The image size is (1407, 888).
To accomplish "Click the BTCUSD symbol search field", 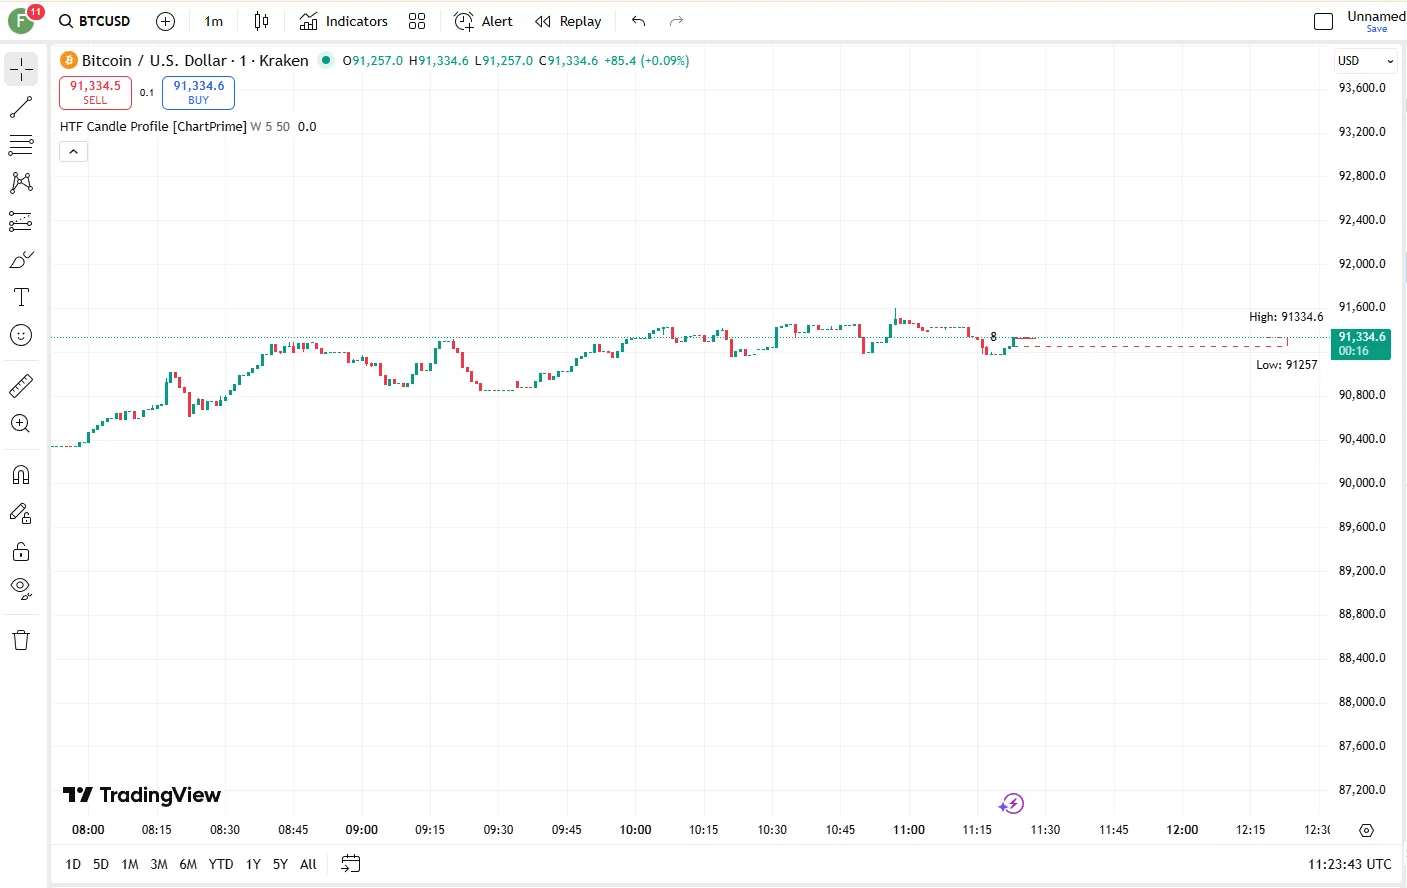I will (96, 21).
